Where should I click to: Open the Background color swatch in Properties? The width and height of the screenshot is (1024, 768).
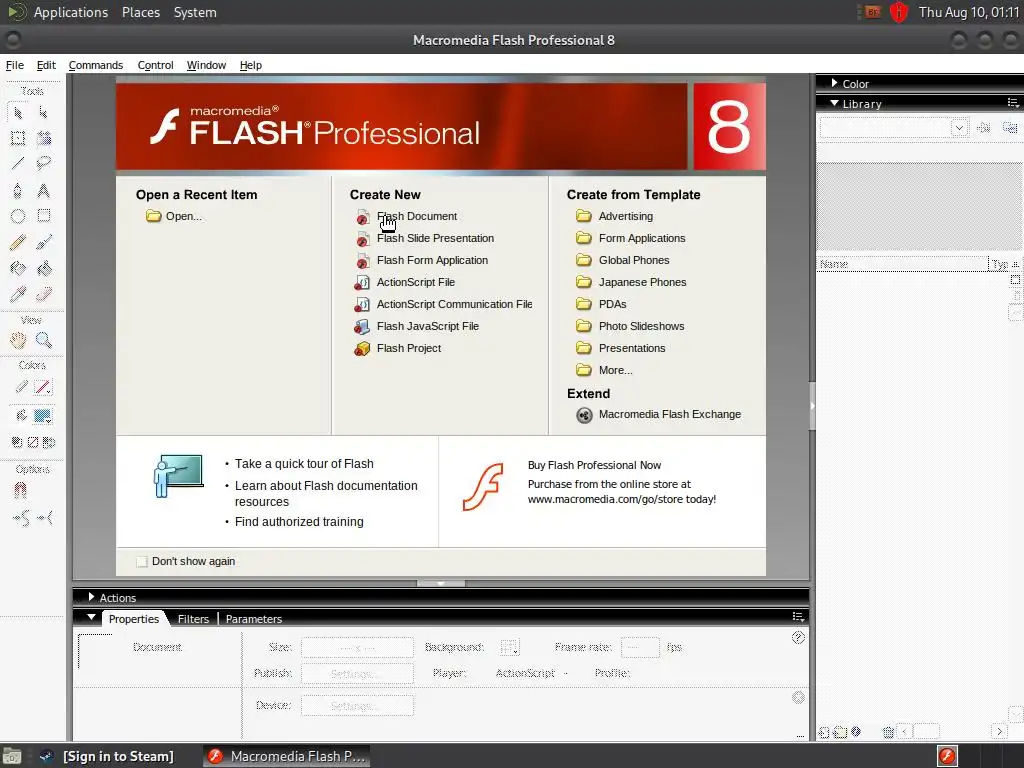pyautogui.click(x=509, y=647)
